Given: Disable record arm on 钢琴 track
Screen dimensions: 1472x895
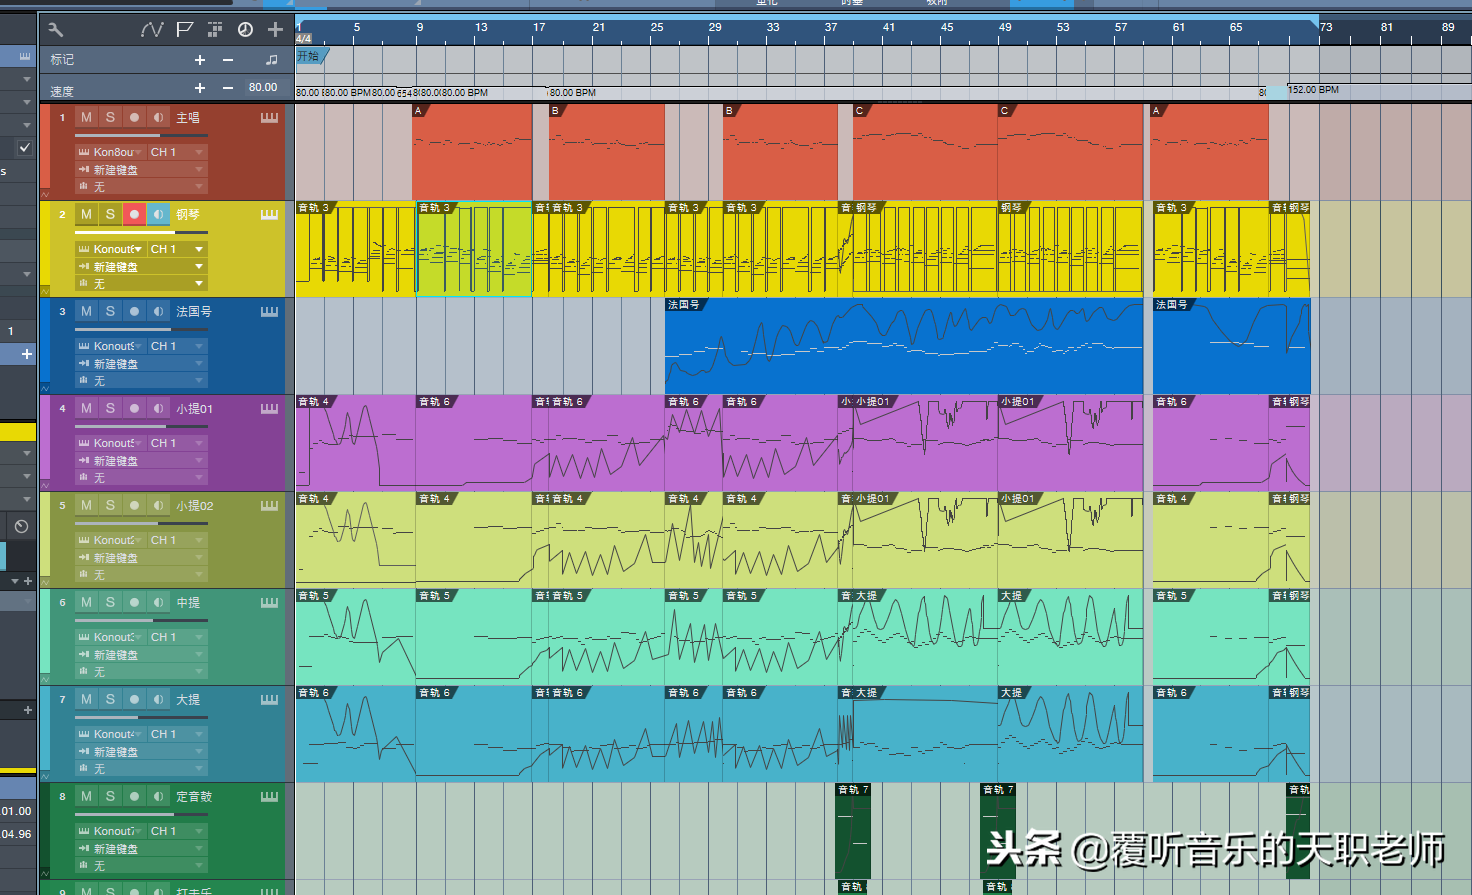Looking at the screenshot, I should click(x=134, y=215).
